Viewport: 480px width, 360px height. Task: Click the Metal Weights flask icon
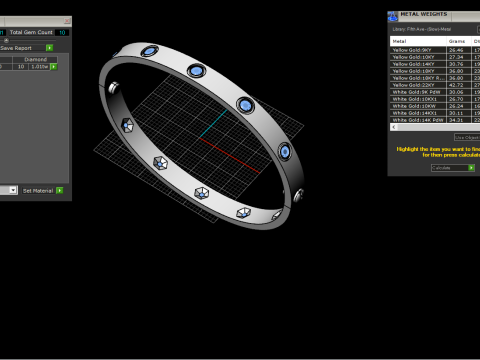click(x=393, y=16)
